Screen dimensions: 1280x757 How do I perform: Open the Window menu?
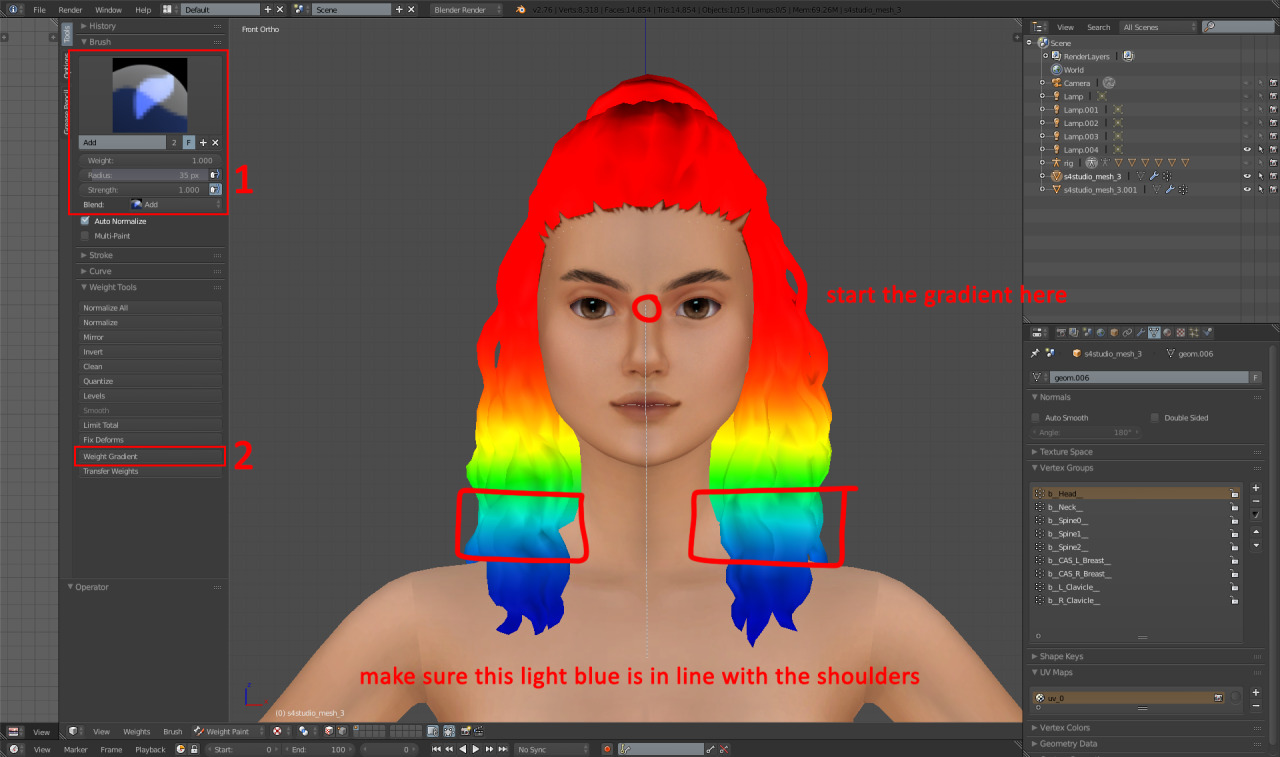(x=108, y=9)
